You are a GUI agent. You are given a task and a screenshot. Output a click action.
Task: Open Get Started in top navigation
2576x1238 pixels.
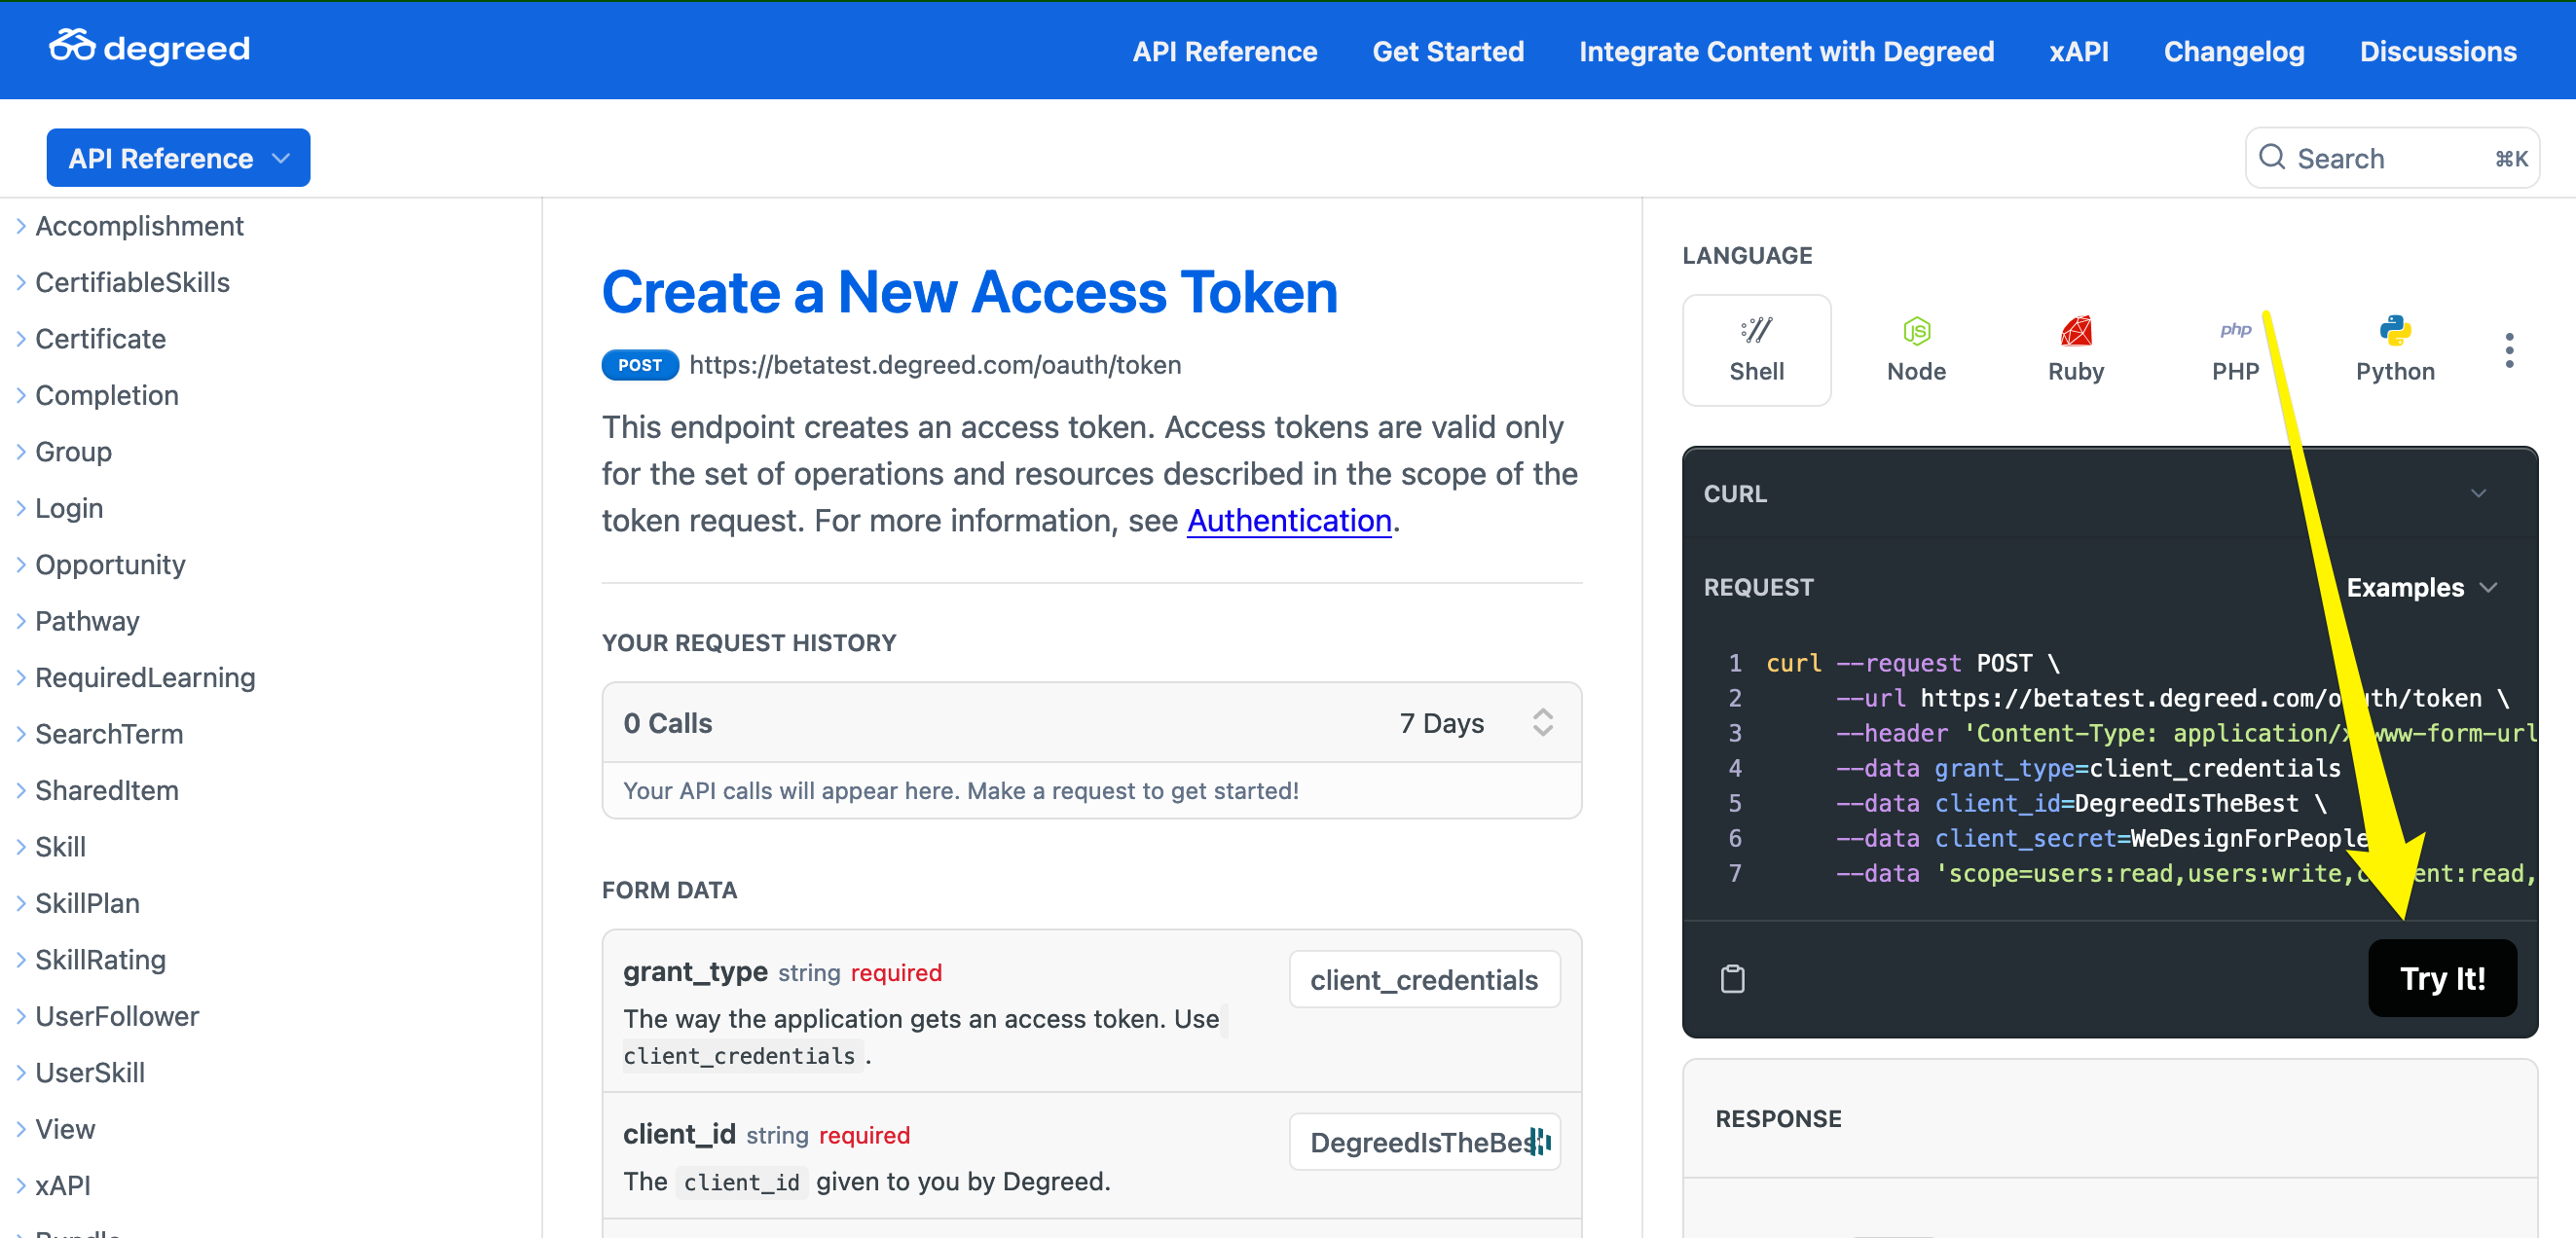click(1447, 51)
